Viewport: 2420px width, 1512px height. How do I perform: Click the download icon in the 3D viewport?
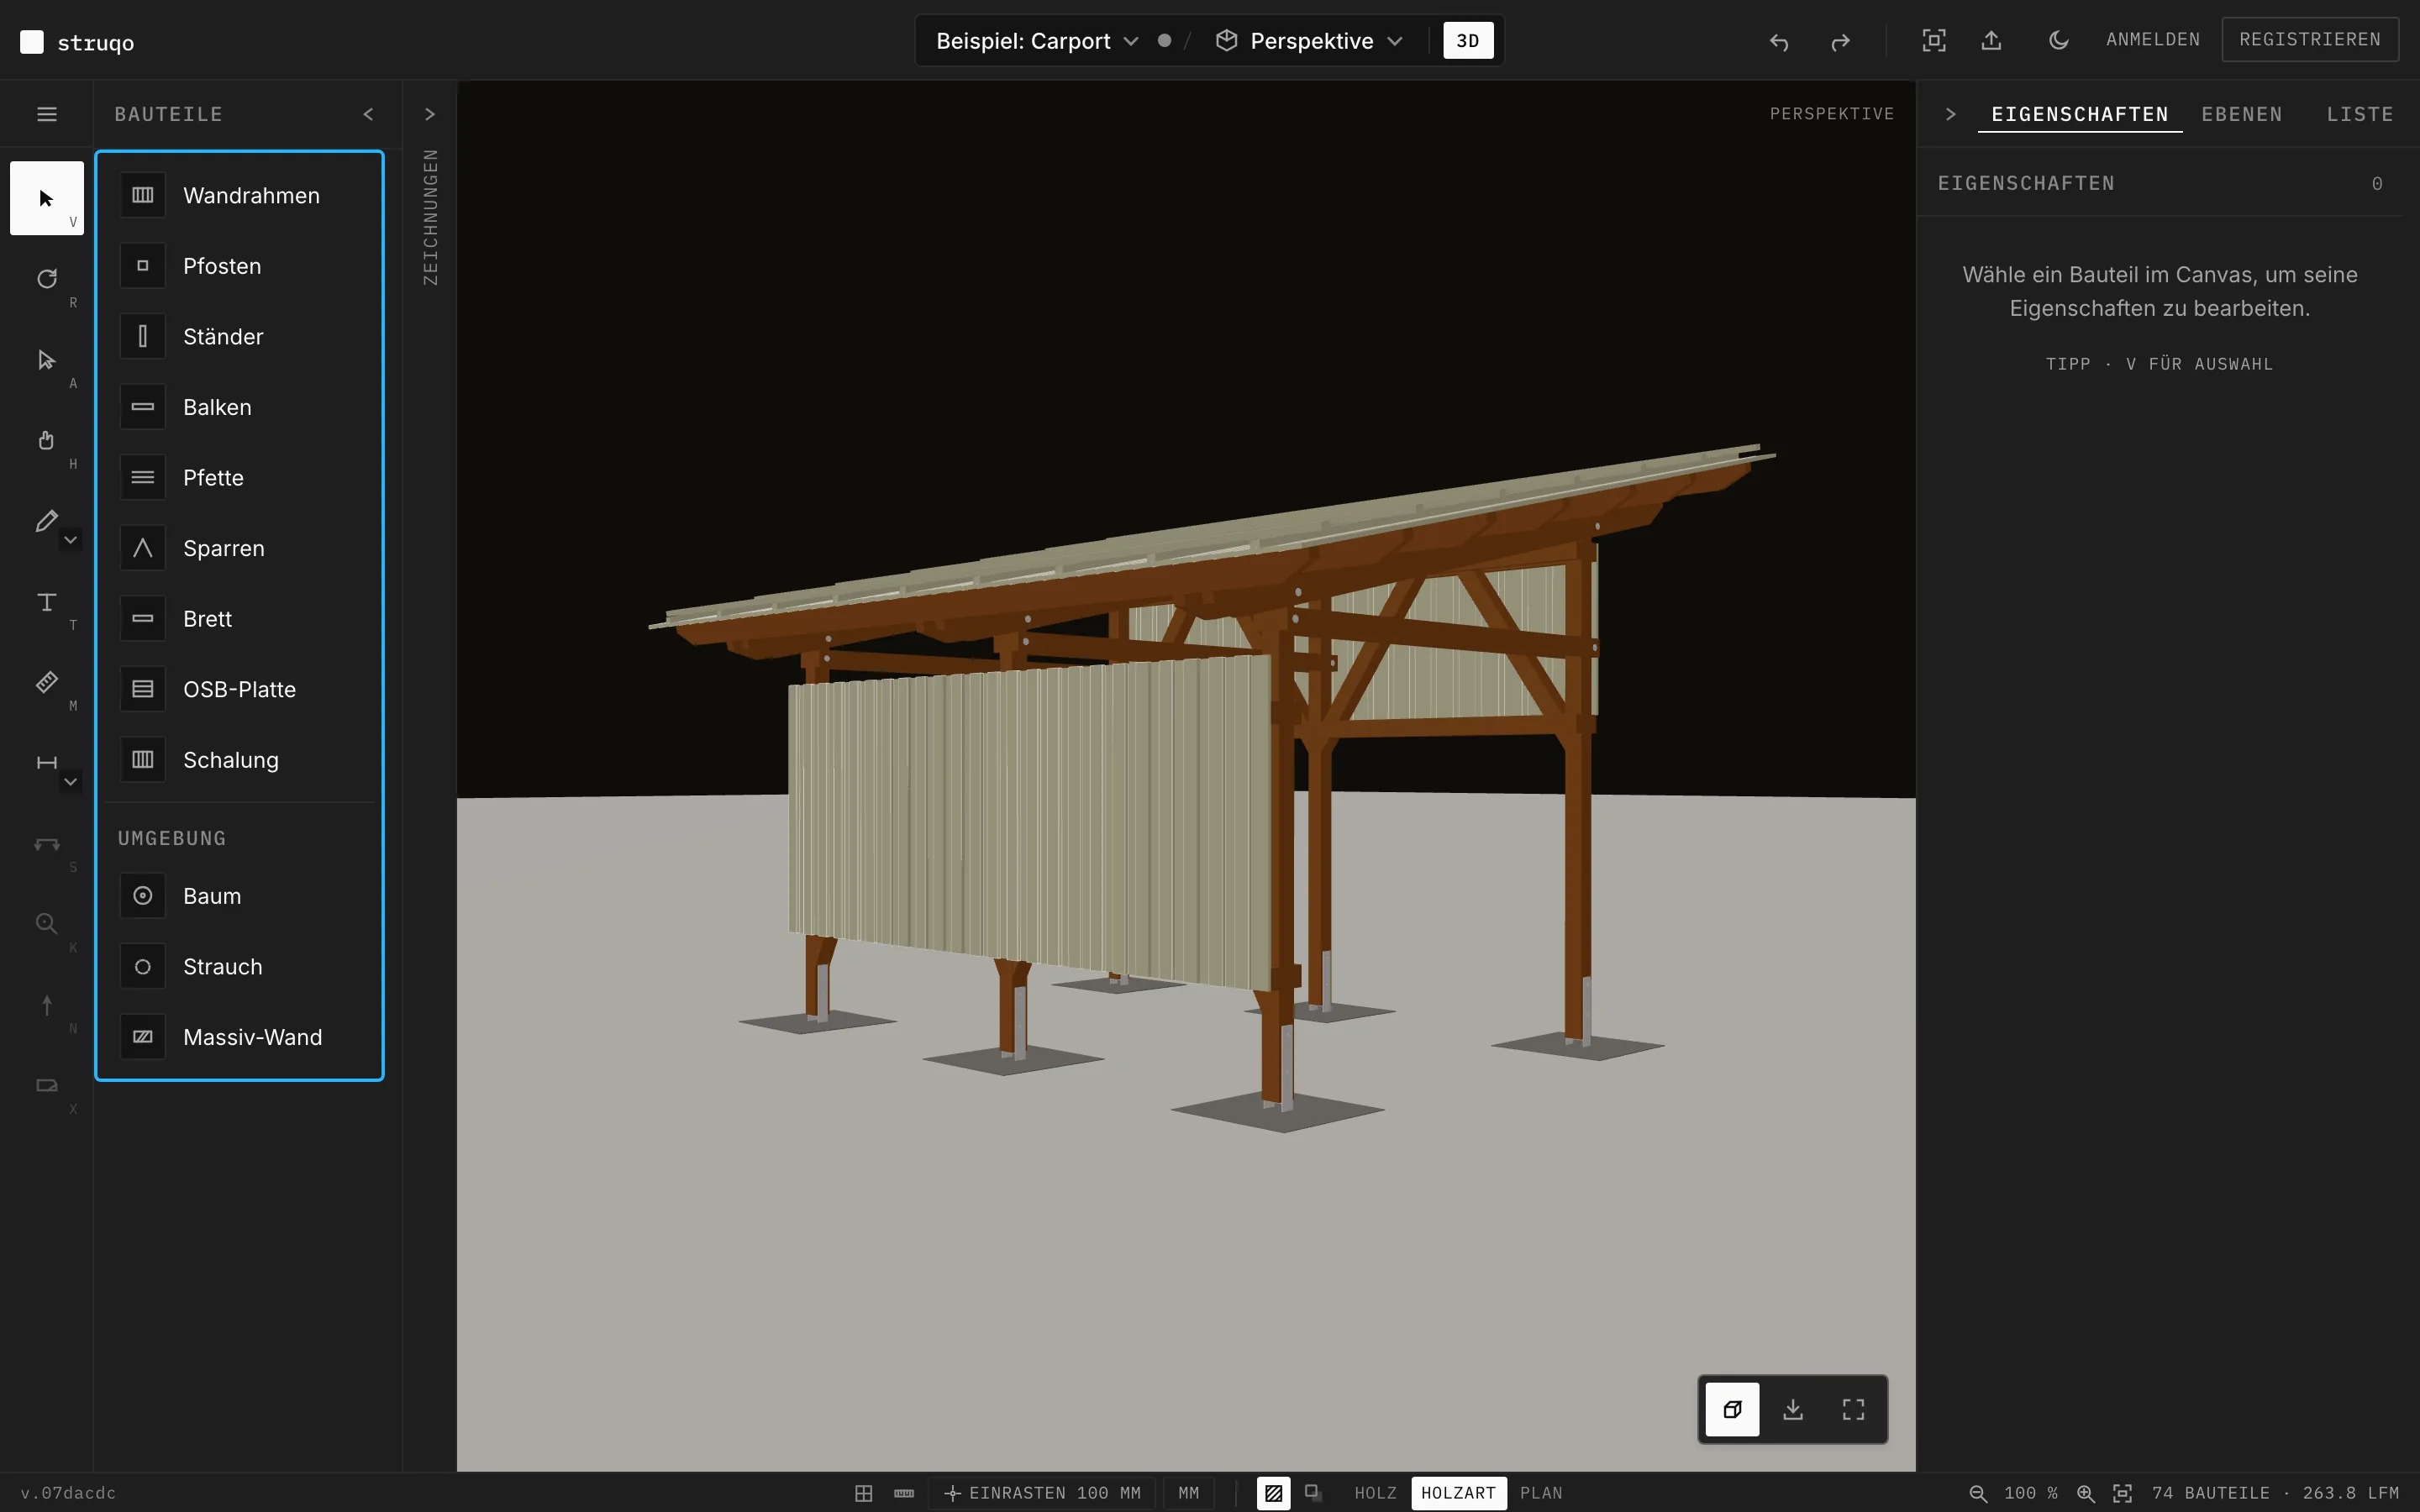point(1793,1409)
